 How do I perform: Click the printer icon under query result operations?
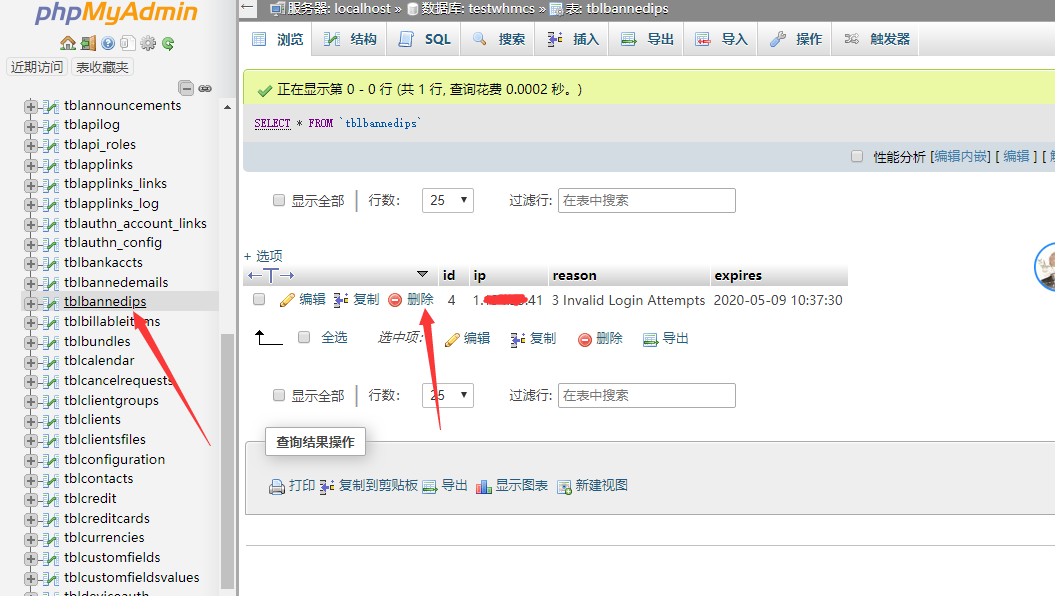click(277, 486)
